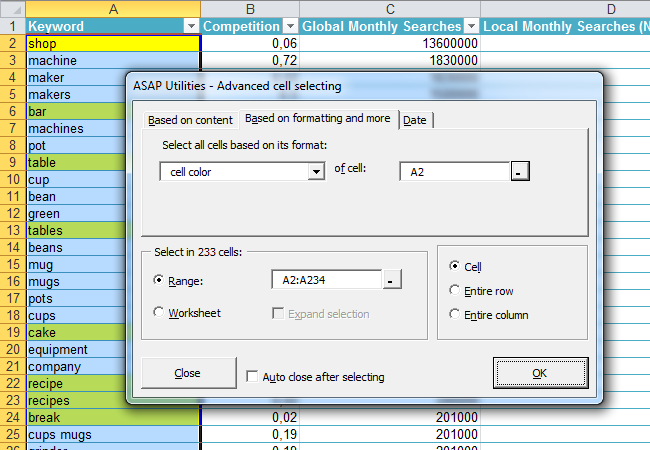The image size is (650, 450).
Task: Select the 'company' keyword cell
Action: click(77, 366)
